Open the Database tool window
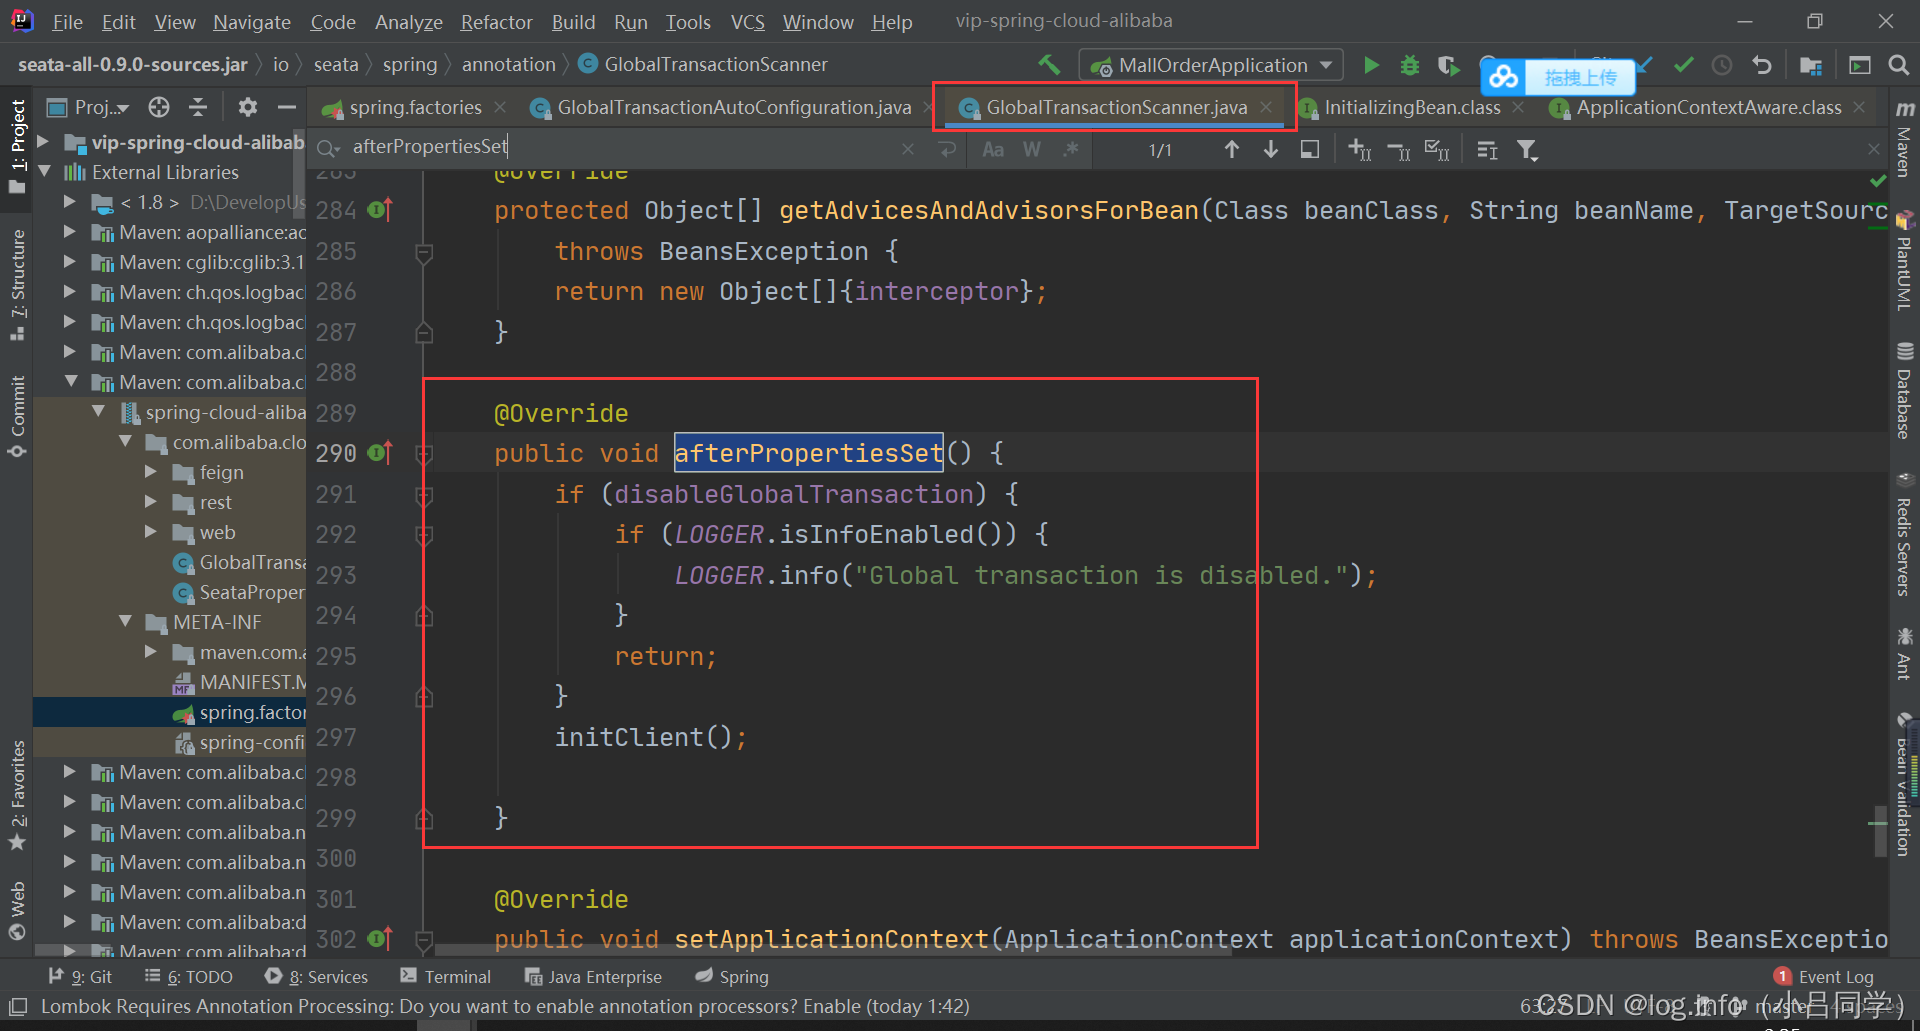The width and height of the screenshot is (1920, 1031). point(1905,391)
